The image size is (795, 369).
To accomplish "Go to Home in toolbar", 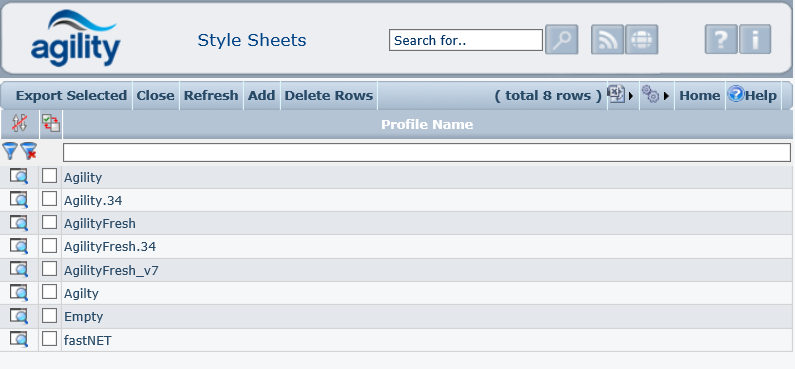I will pos(700,96).
